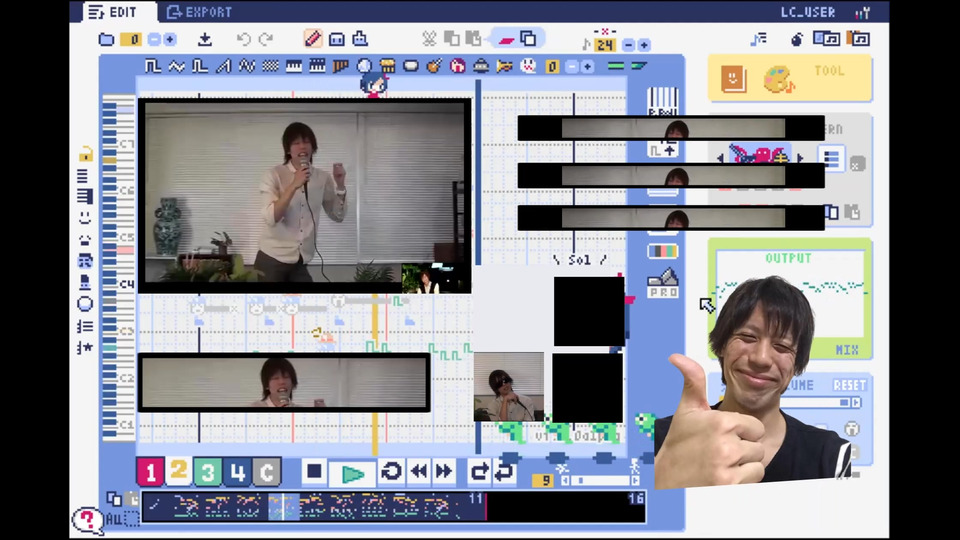The height and width of the screenshot is (540, 960).
Task: Switch to the EXPORT tab
Action: (x=200, y=12)
